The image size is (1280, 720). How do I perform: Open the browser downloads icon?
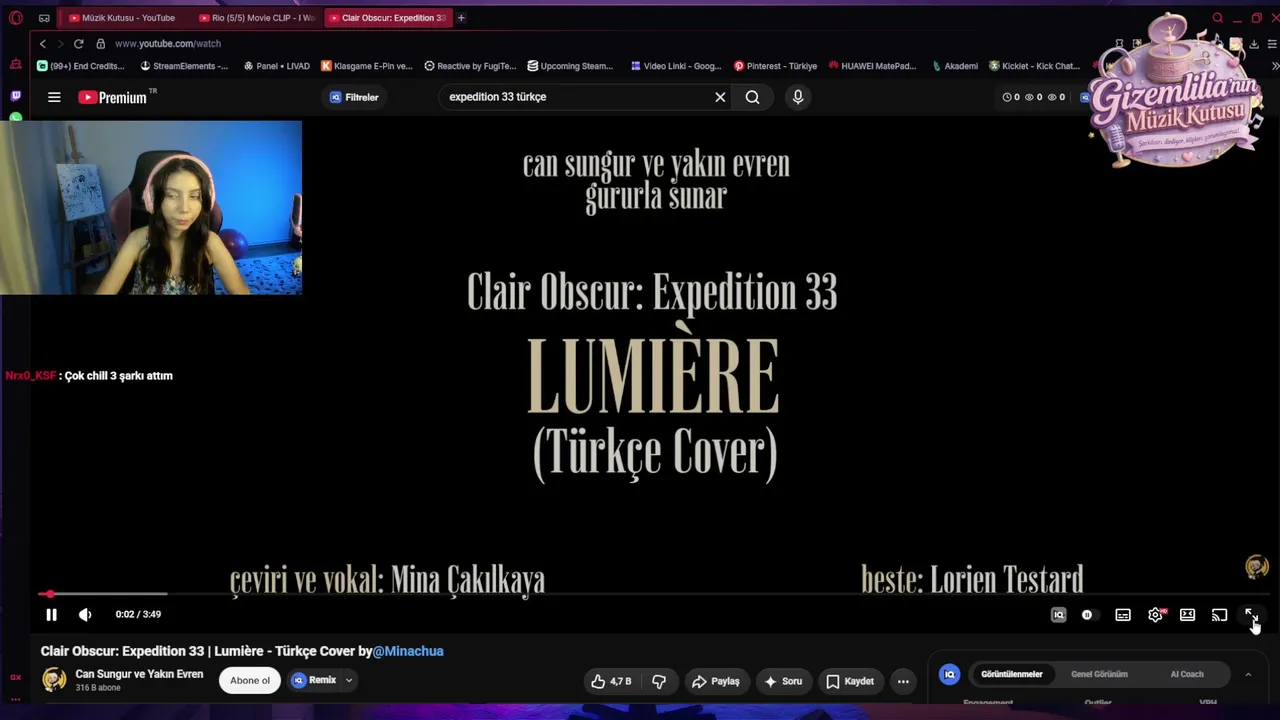coord(1254,44)
